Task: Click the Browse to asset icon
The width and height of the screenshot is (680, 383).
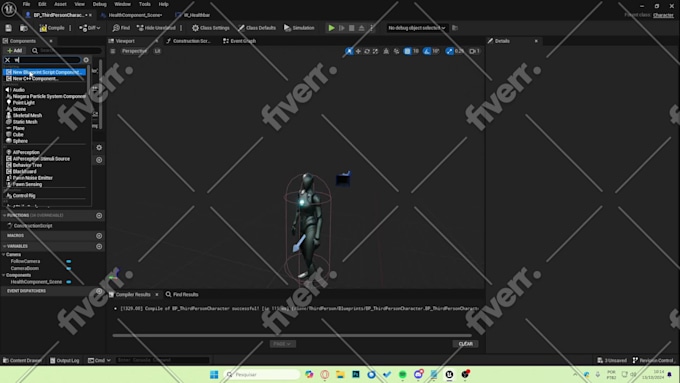Action: (x=24, y=28)
